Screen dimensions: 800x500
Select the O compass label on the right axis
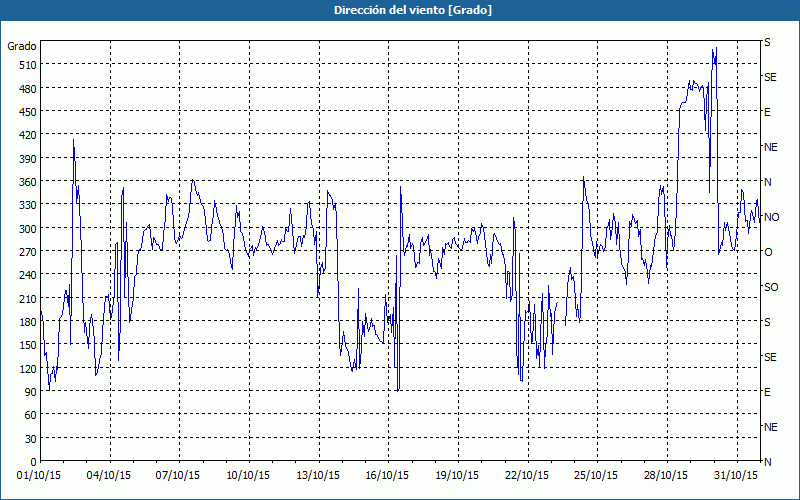768,252
